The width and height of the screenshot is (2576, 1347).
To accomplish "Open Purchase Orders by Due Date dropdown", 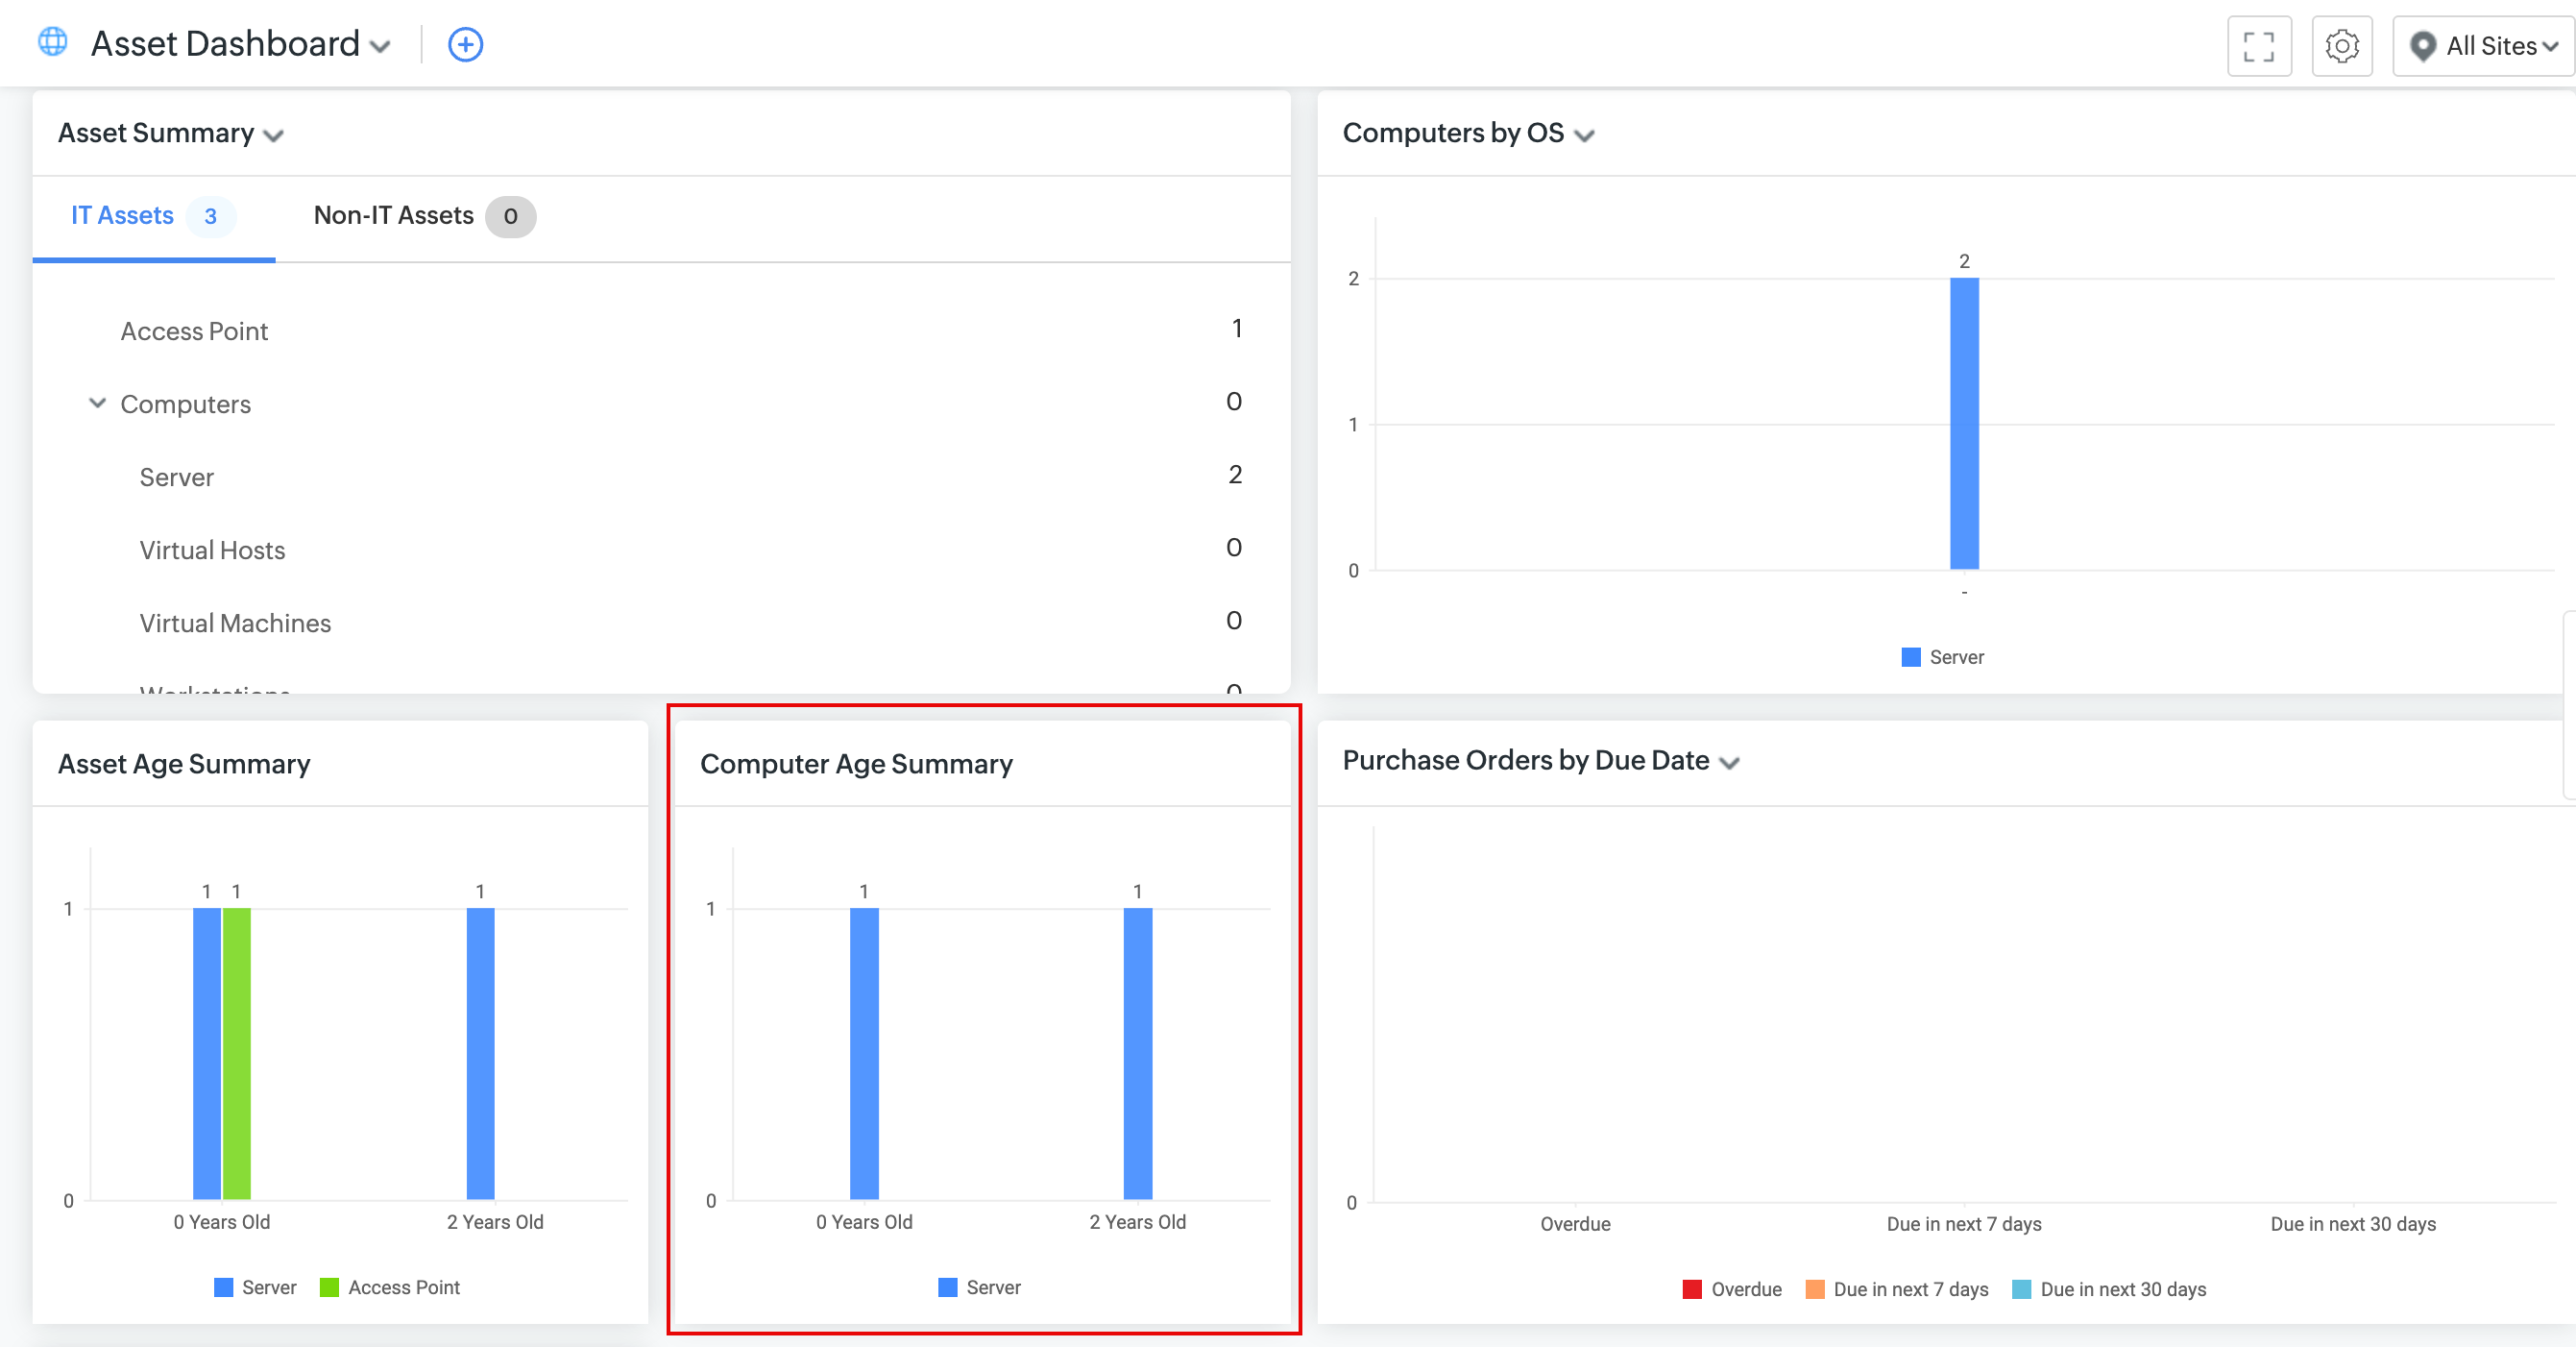I will coord(1729,763).
